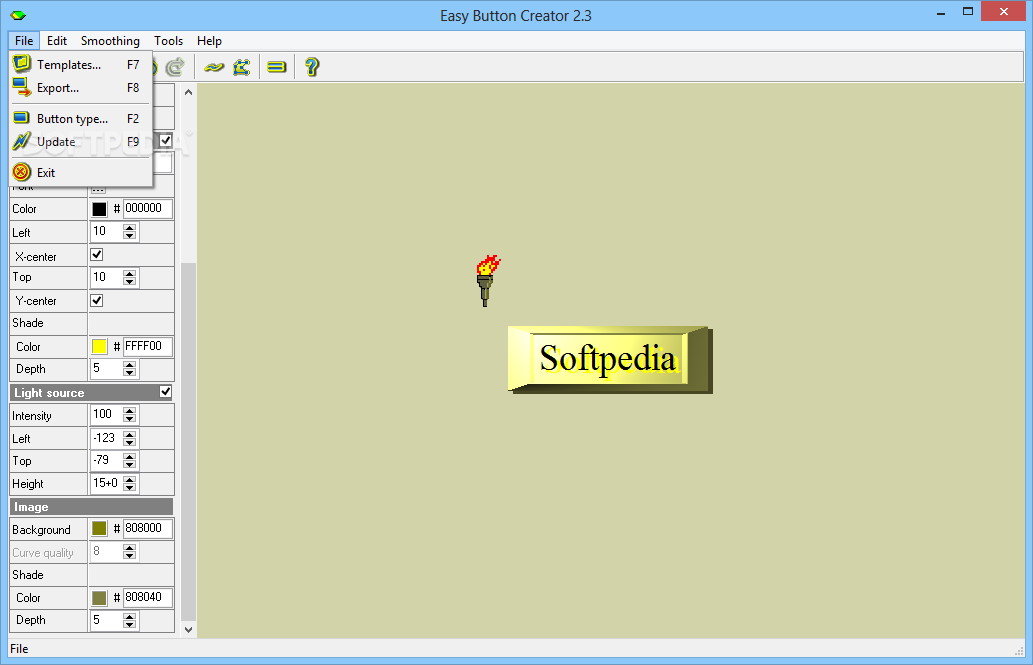
Task: Choose Update in the File menu
Action: [x=80, y=142]
